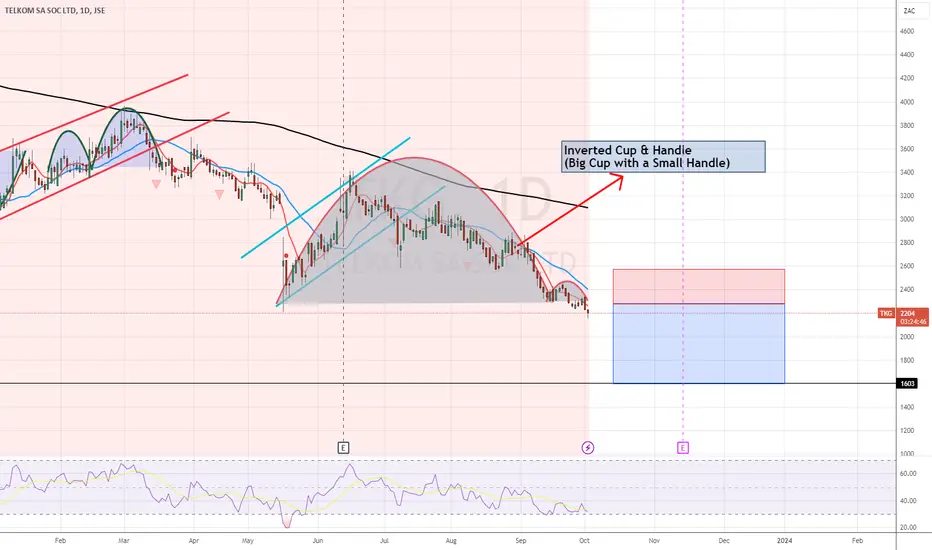Click the Apr label on time axis
Viewport: 932px width, 550px height.
194,540
